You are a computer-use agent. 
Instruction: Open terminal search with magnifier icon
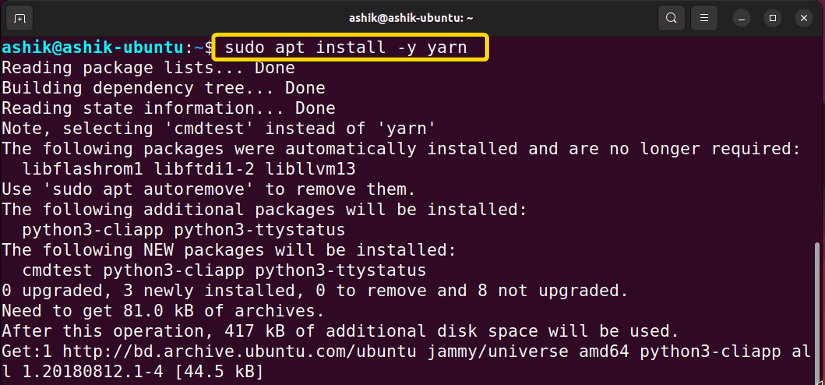[x=671, y=18]
